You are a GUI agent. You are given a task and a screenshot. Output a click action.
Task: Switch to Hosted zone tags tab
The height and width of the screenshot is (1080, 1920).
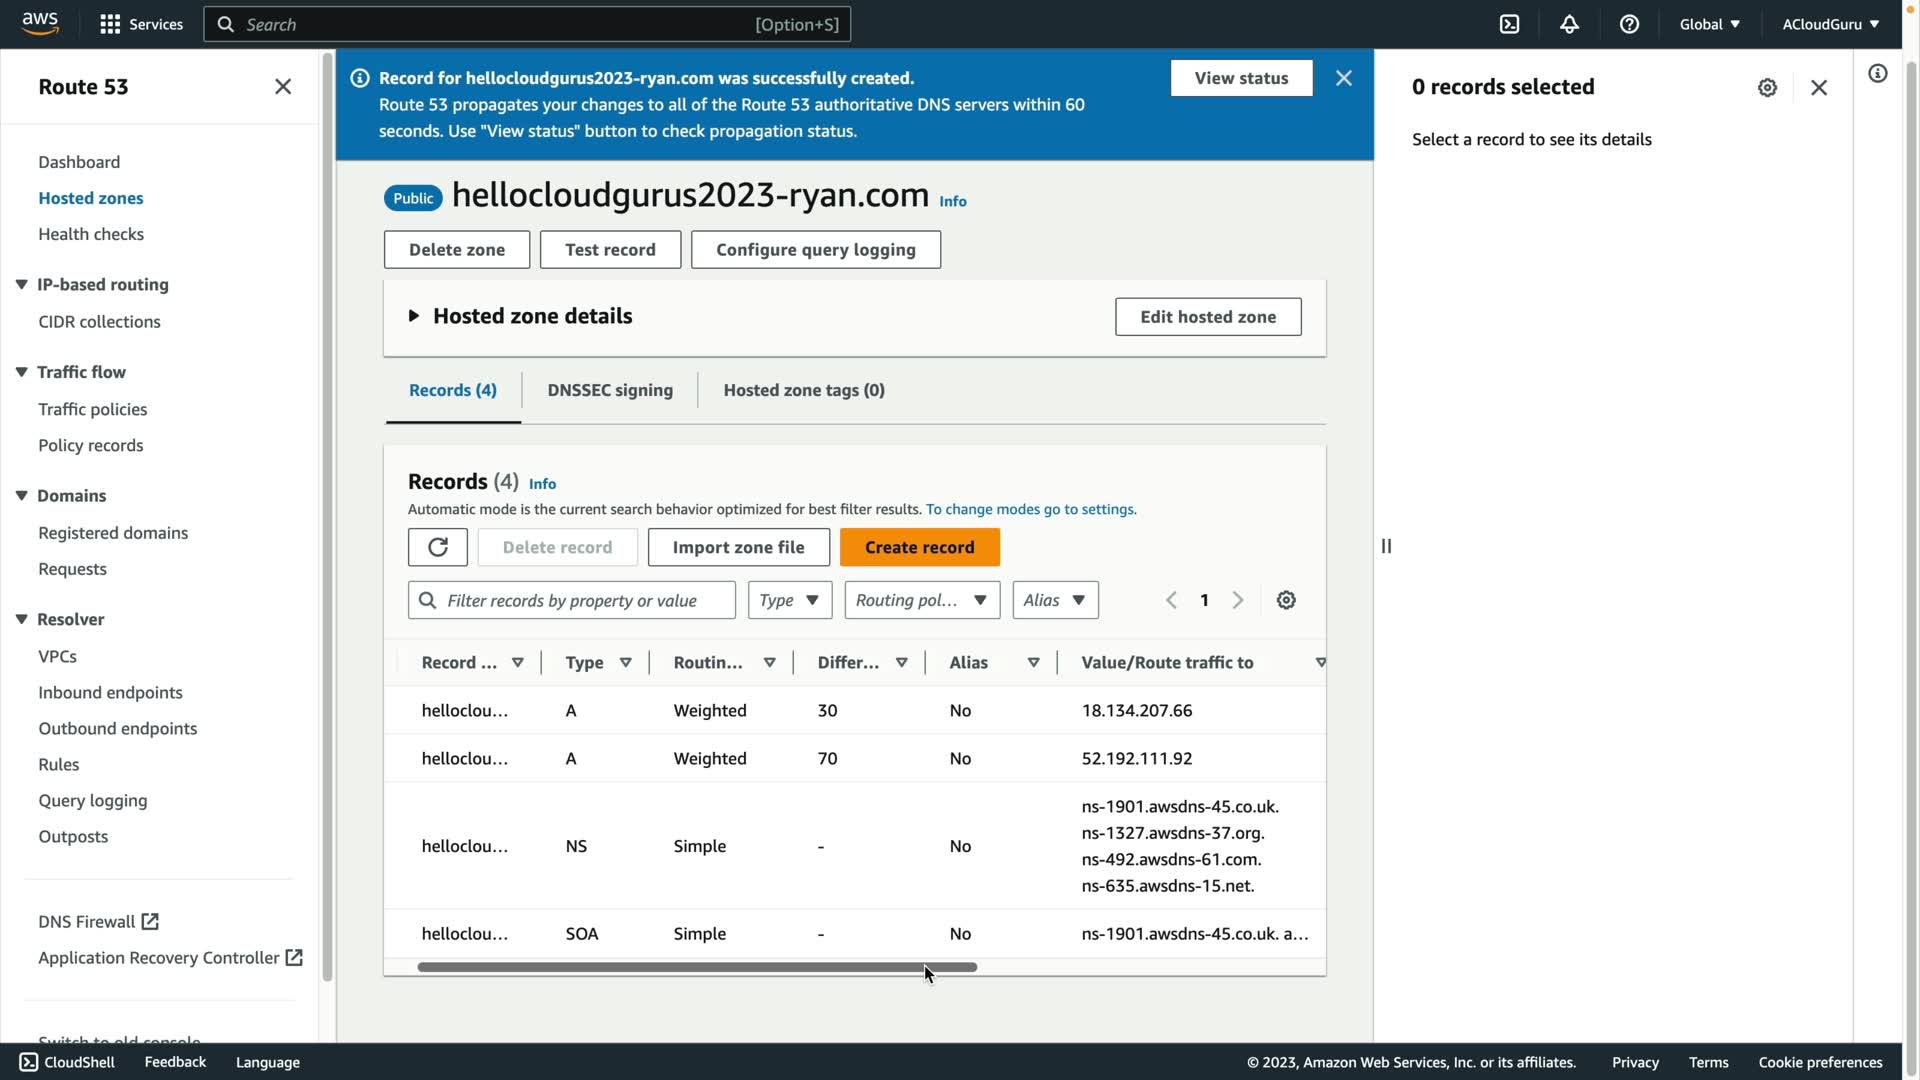803,390
